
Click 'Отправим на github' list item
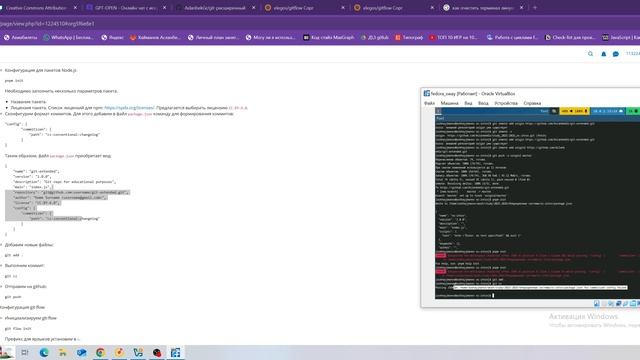click(26, 287)
